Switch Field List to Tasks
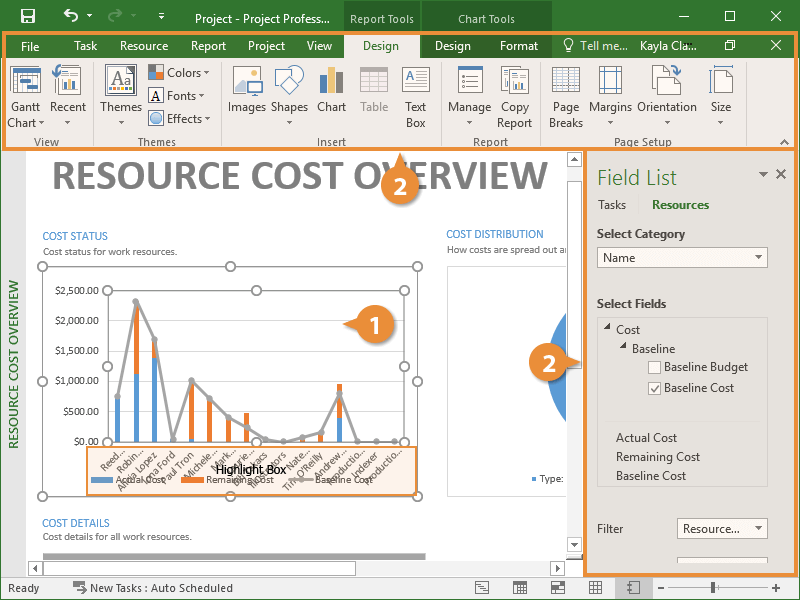Image resolution: width=800 pixels, height=600 pixels. (x=612, y=205)
